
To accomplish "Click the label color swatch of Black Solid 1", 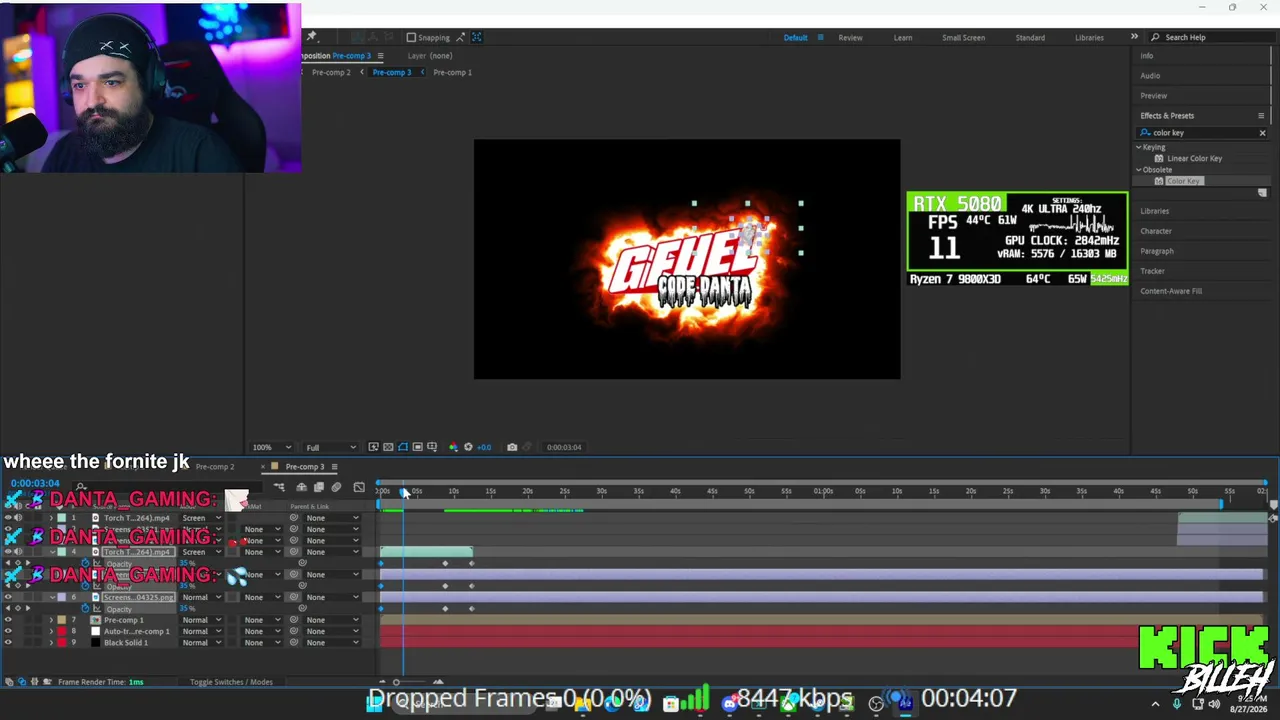I will point(61,643).
